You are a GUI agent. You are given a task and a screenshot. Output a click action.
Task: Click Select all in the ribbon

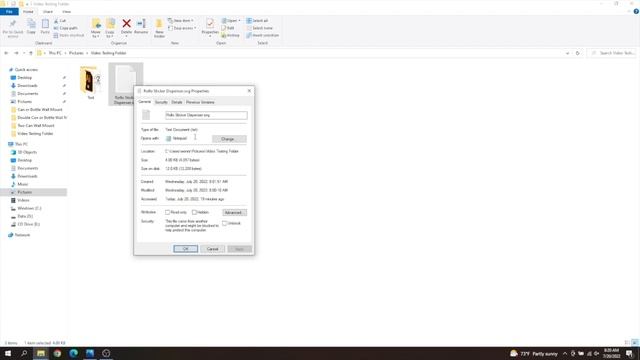pos(258,21)
